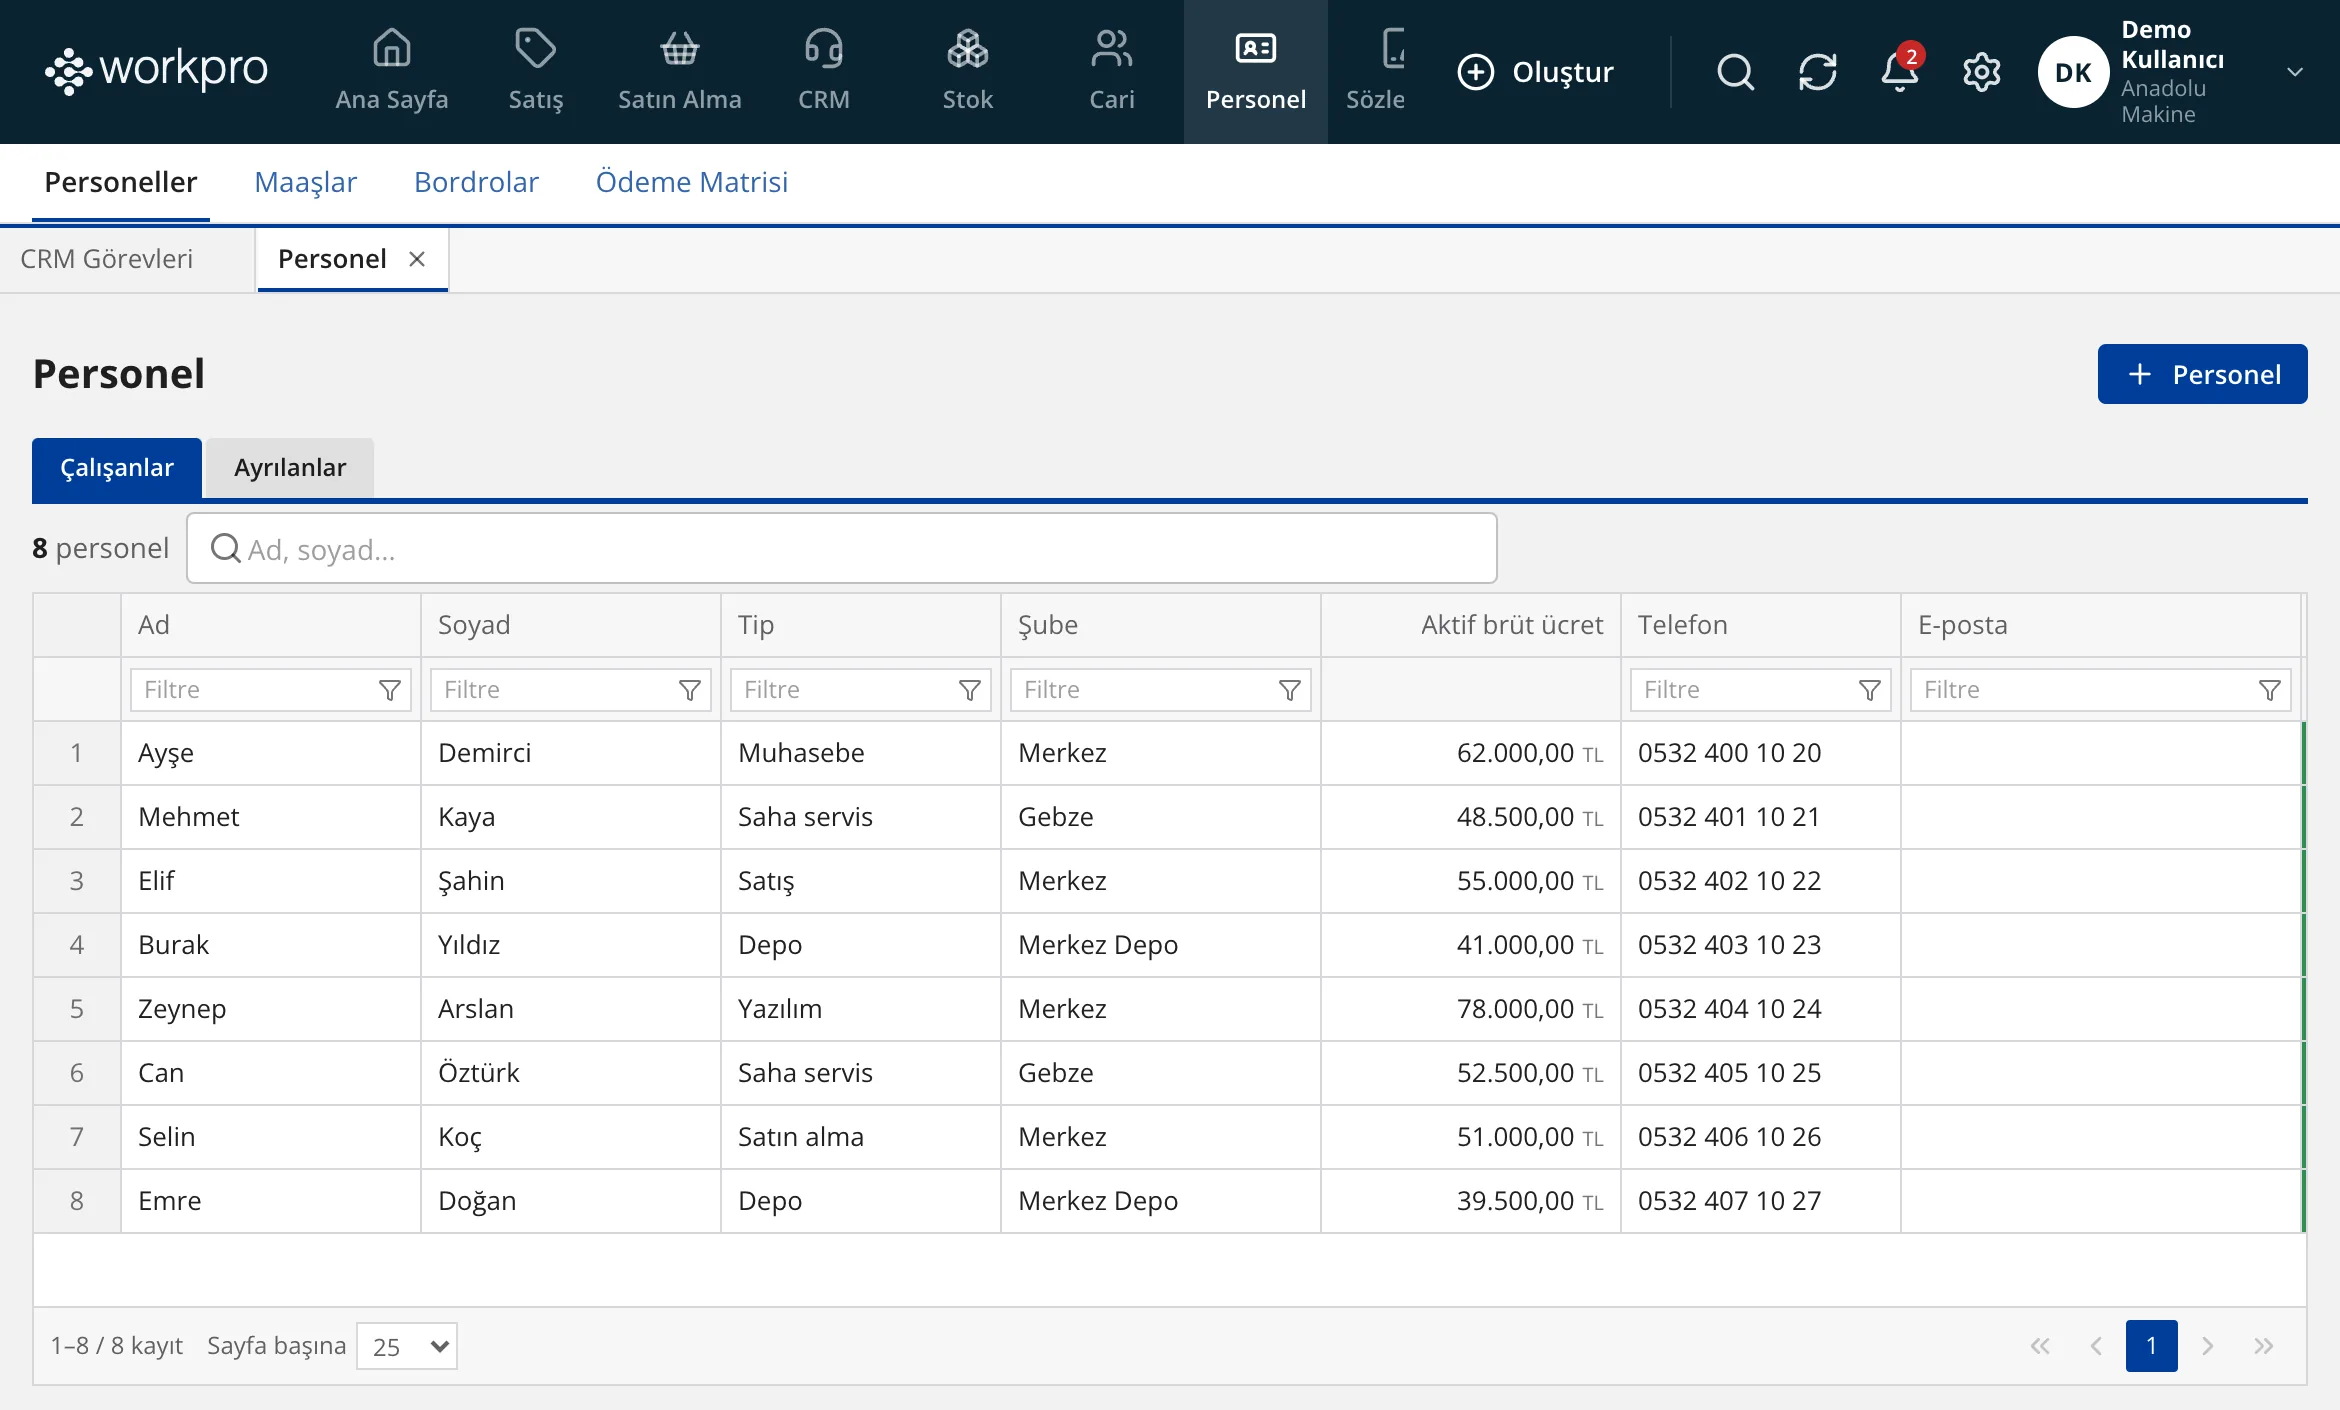Click the Ad column Filtre input
2340x1410 pixels.
[271, 690]
